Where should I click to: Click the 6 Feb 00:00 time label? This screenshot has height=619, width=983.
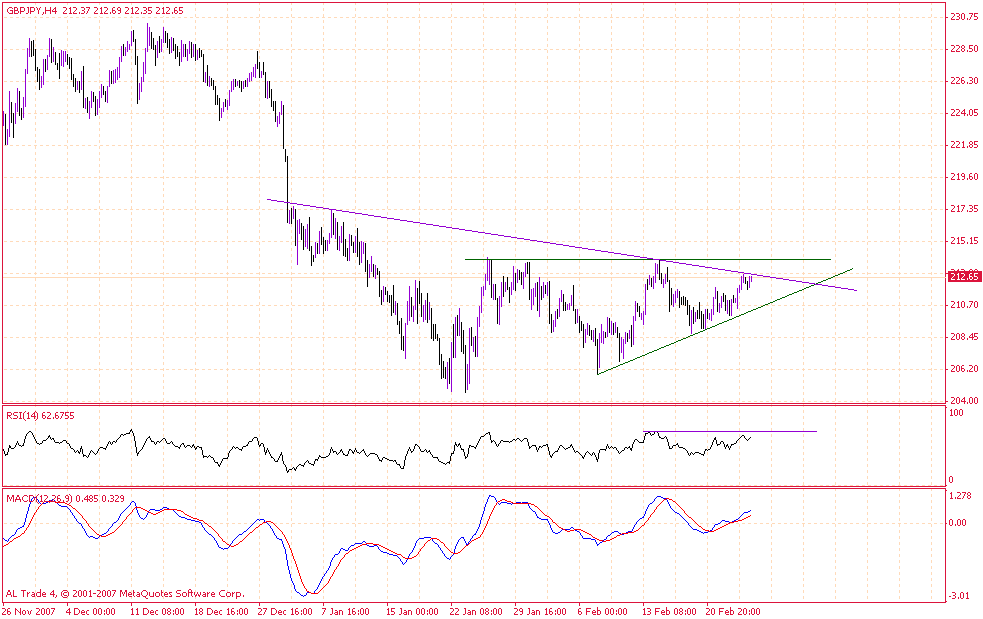pyautogui.click(x=603, y=611)
